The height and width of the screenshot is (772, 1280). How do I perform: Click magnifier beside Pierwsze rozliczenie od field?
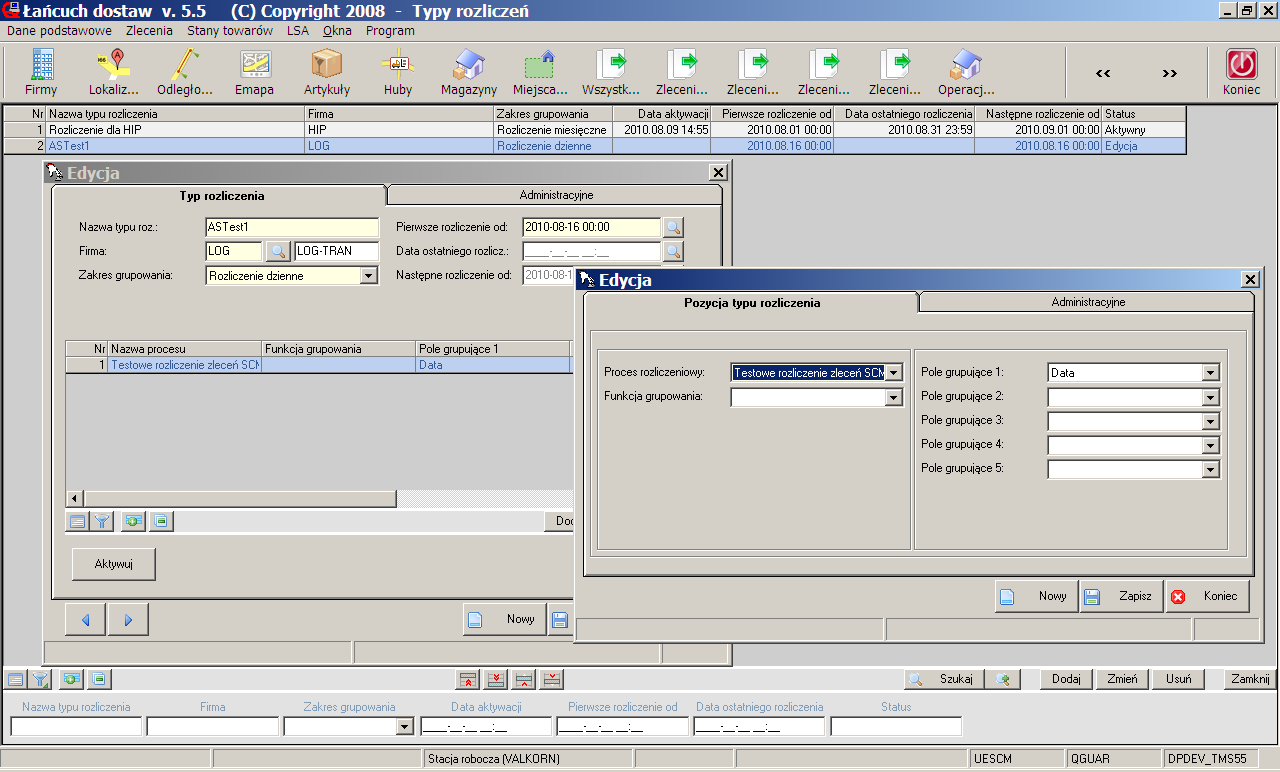click(x=673, y=227)
